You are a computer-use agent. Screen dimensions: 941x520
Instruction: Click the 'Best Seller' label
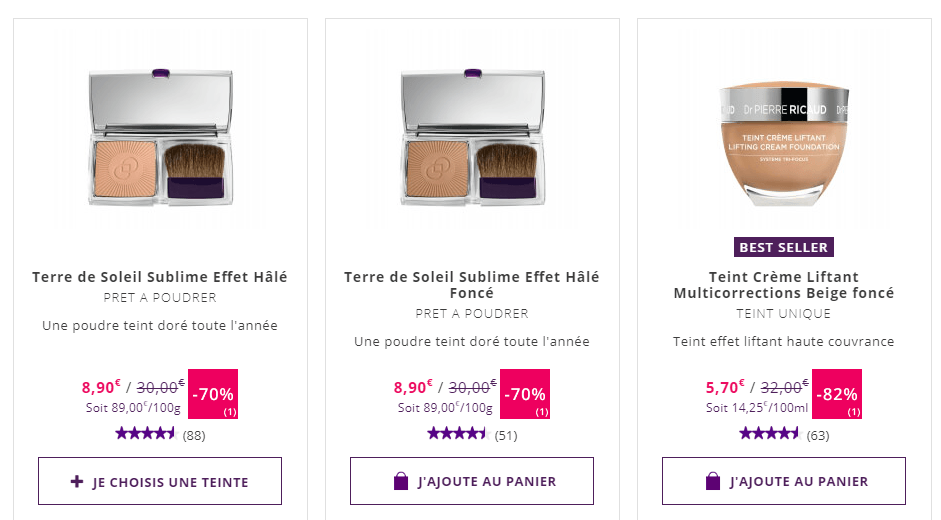click(784, 247)
